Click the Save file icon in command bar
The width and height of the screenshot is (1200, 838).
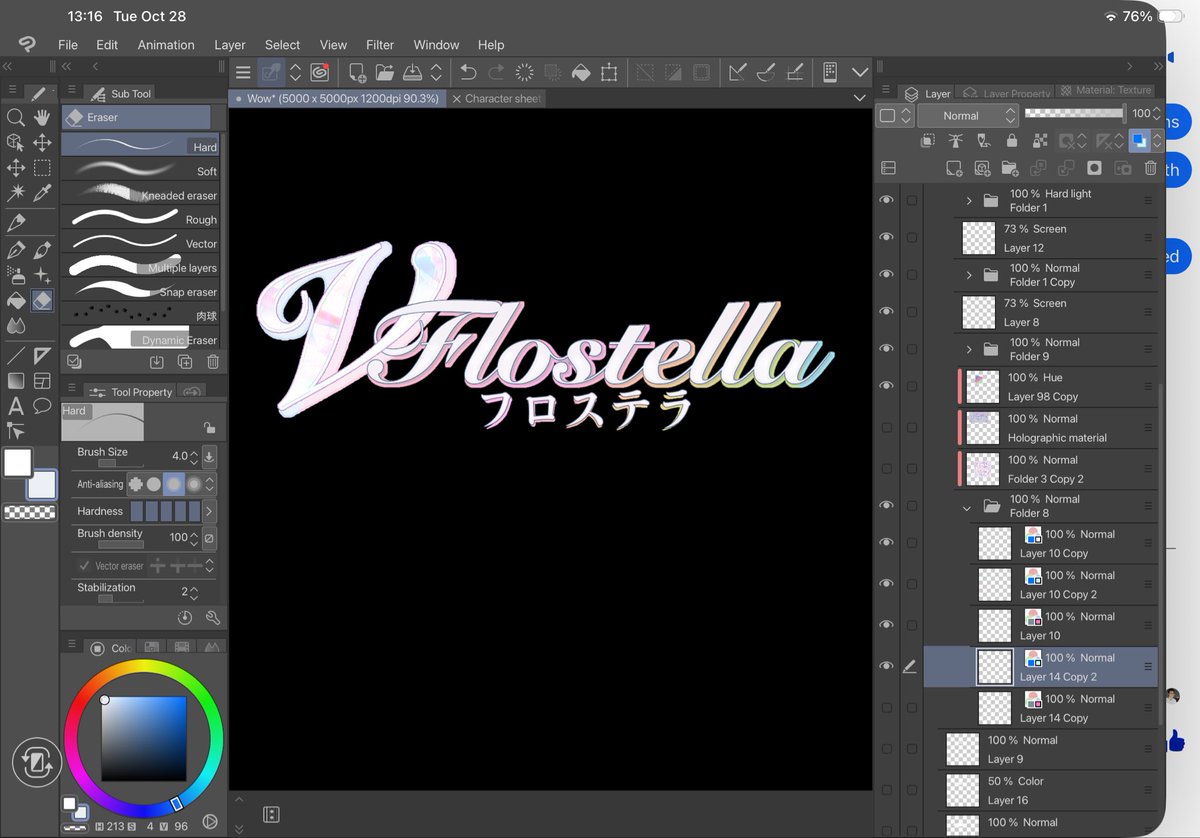pos(412,72)
